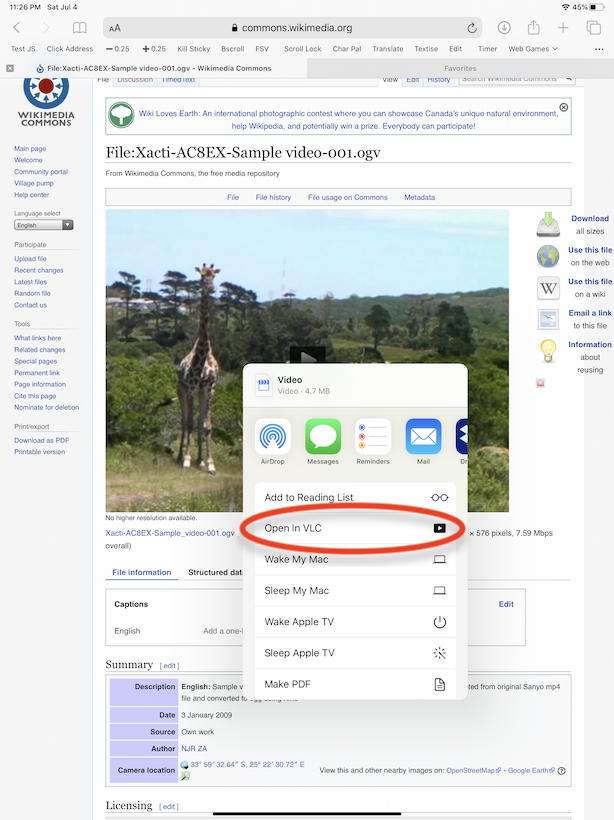Click Download as PDF link

pos(41,440)
